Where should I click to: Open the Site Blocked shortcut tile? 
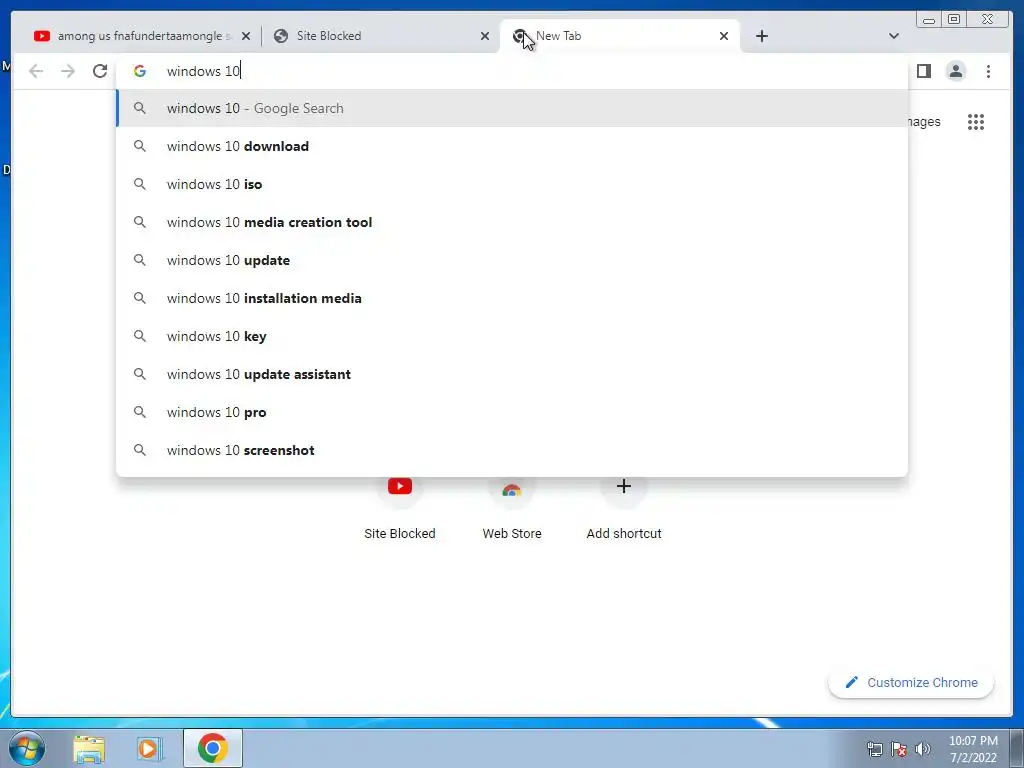tap(400, 509)
